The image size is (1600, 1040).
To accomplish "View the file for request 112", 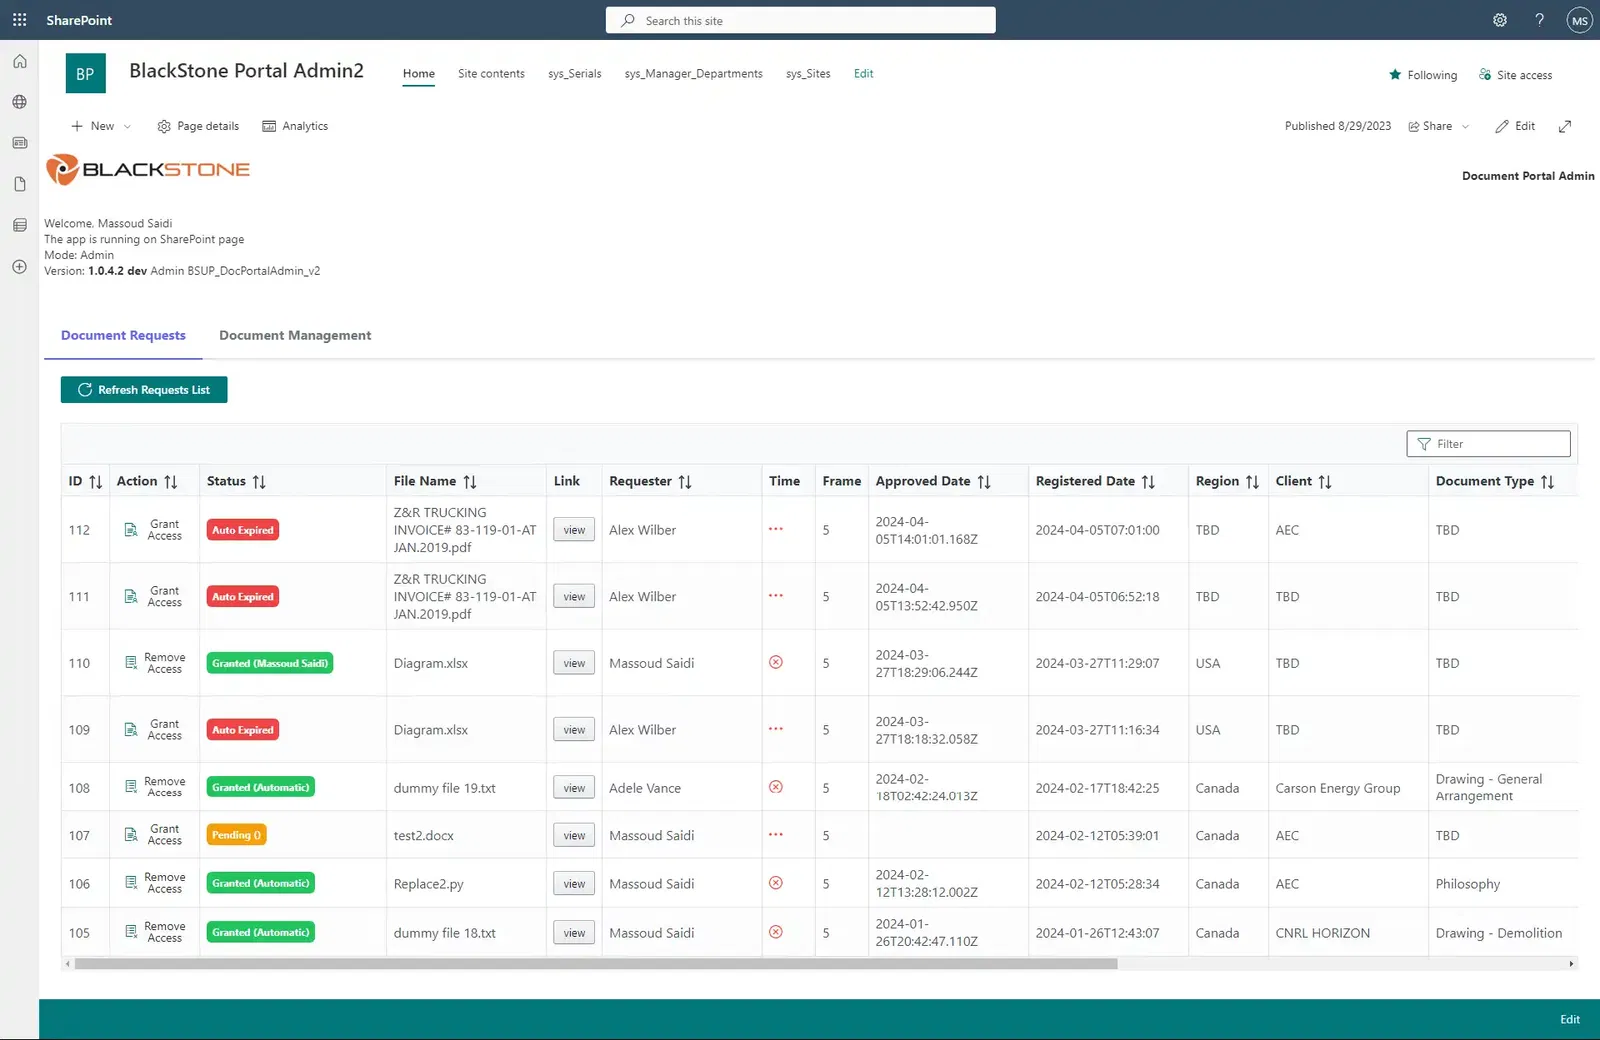I will (574, 530).
